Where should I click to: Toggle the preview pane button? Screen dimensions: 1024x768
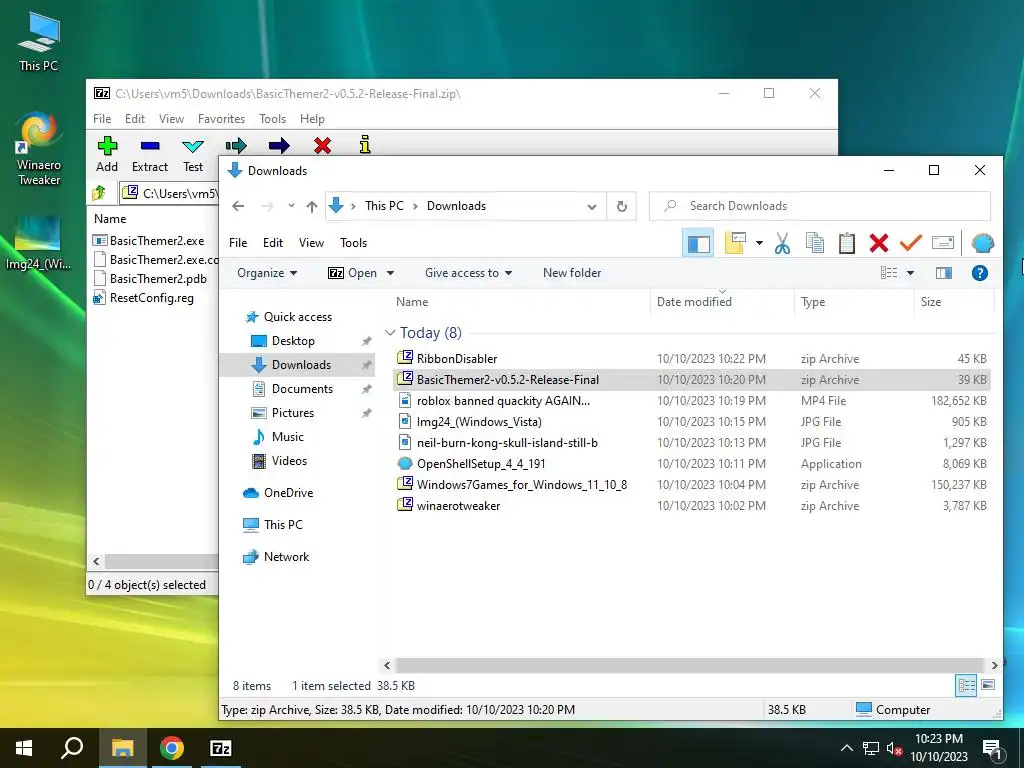(x=944, y=273)
